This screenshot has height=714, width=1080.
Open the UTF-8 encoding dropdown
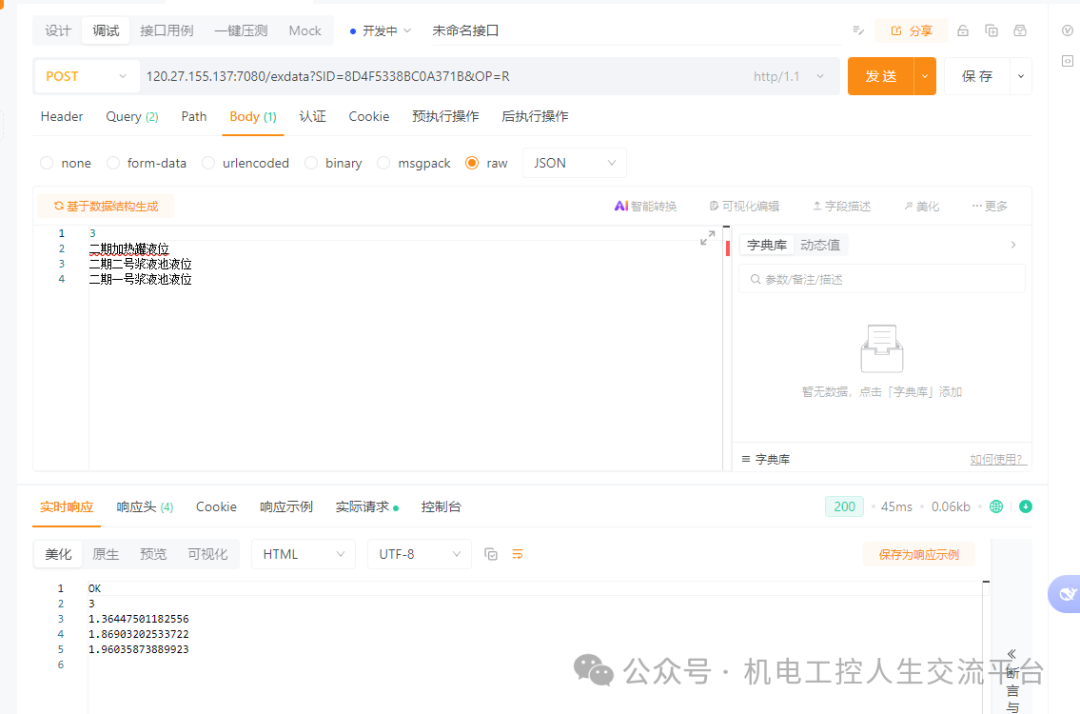tap(419, 554)
